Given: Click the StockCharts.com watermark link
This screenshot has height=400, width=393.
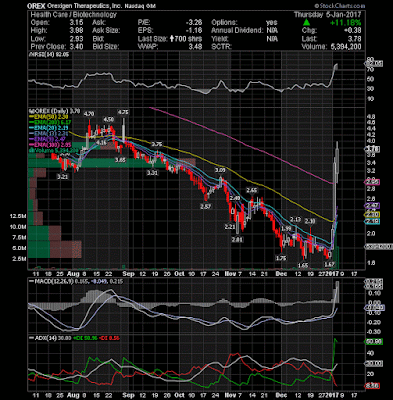Looking at the screenshot, I should point(340,6).
